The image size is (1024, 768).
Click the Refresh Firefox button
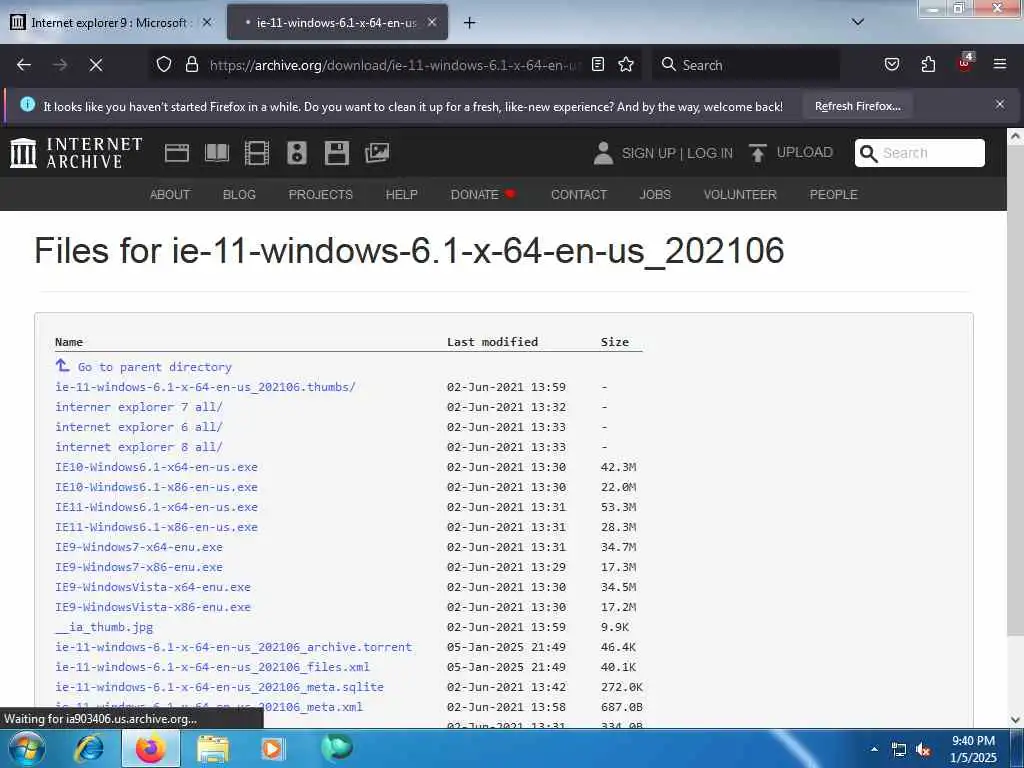[x=857, y=106]
